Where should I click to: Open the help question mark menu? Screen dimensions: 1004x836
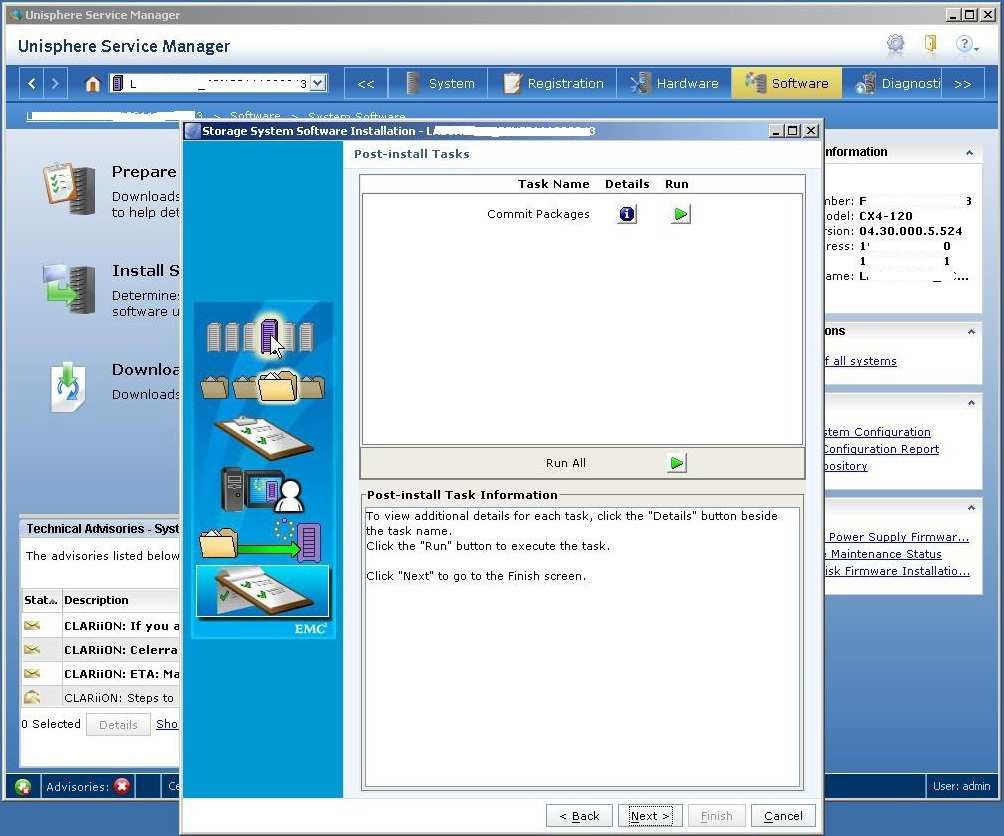pos(966,44)
